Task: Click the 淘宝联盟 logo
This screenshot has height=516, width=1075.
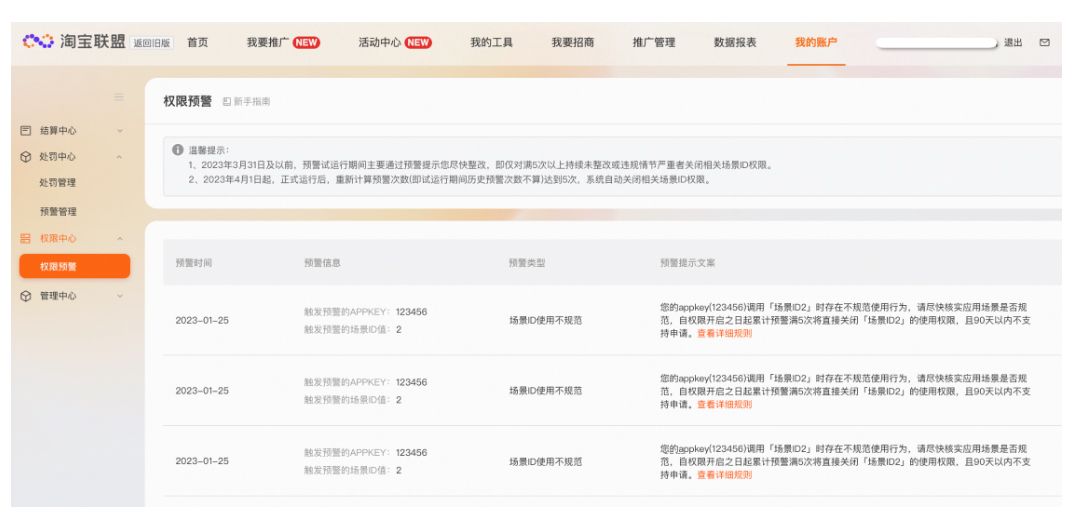Action: click(x=73, y=42)
